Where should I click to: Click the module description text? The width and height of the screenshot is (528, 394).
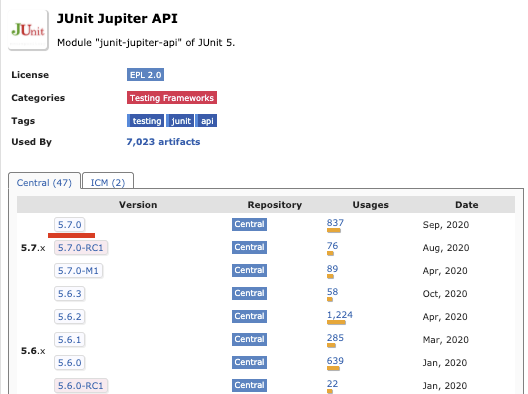(x=146, y=43)
